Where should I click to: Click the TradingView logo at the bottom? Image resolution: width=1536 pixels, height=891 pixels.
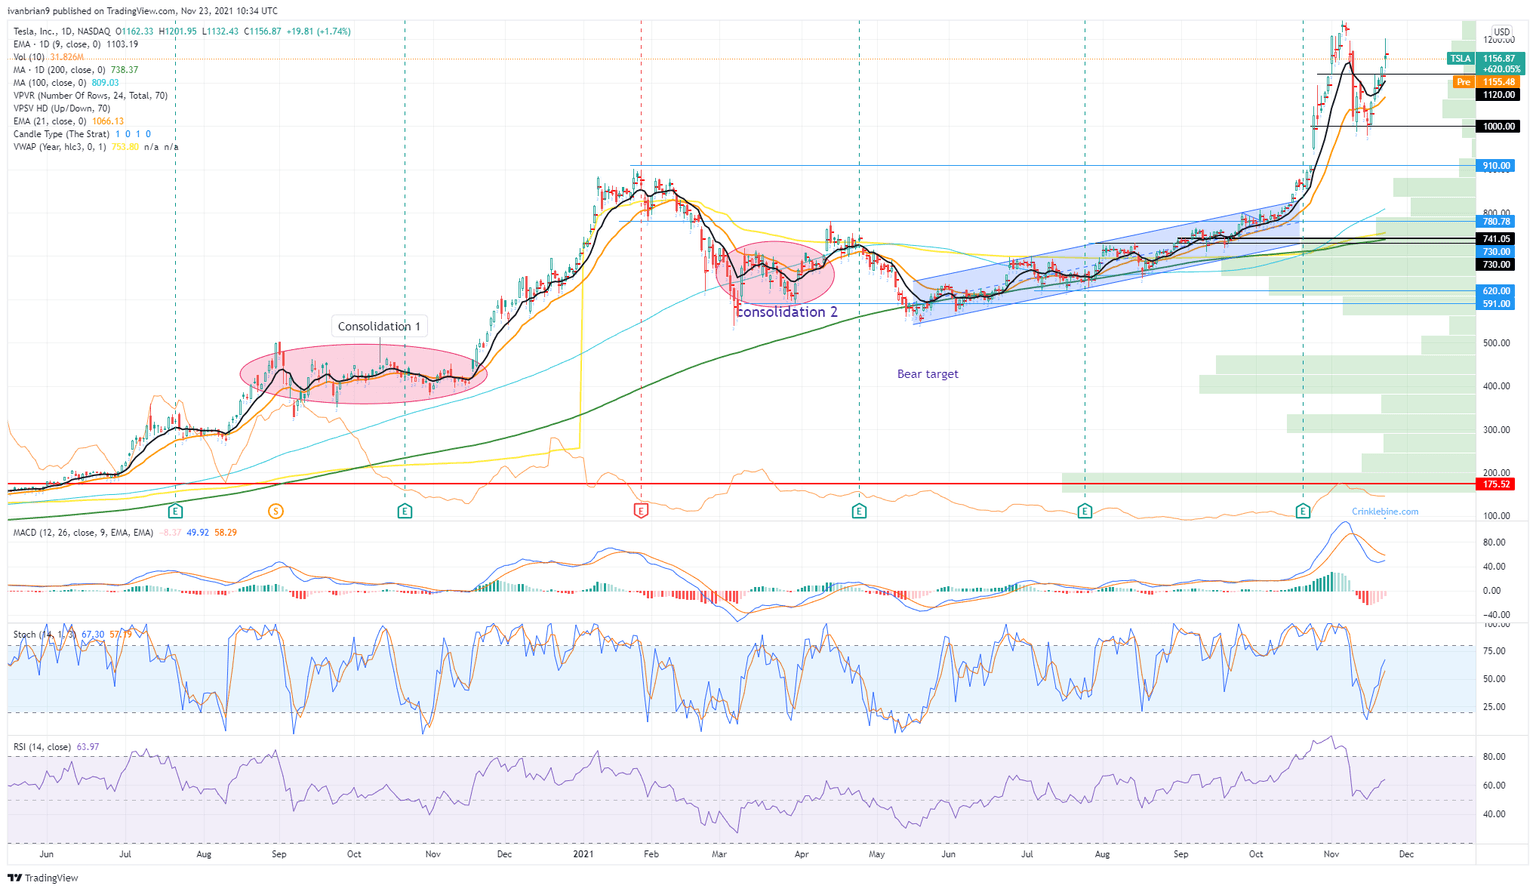coord(43,878)
